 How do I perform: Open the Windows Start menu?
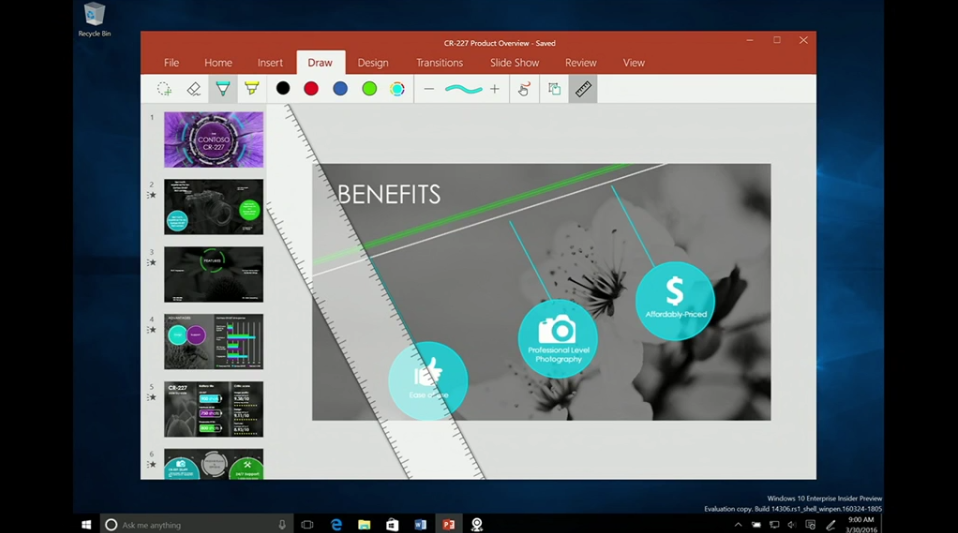[86, 524]
